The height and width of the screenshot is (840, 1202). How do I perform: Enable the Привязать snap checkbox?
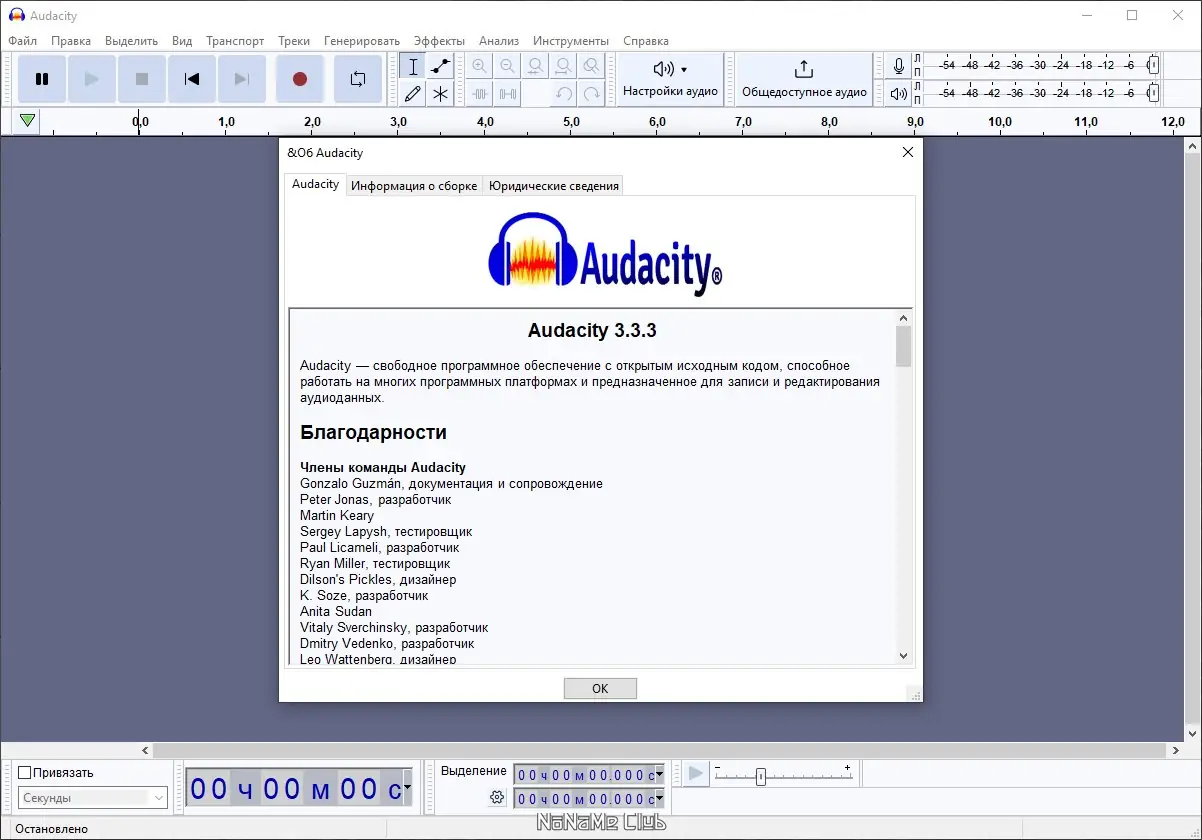coord(25,772)
